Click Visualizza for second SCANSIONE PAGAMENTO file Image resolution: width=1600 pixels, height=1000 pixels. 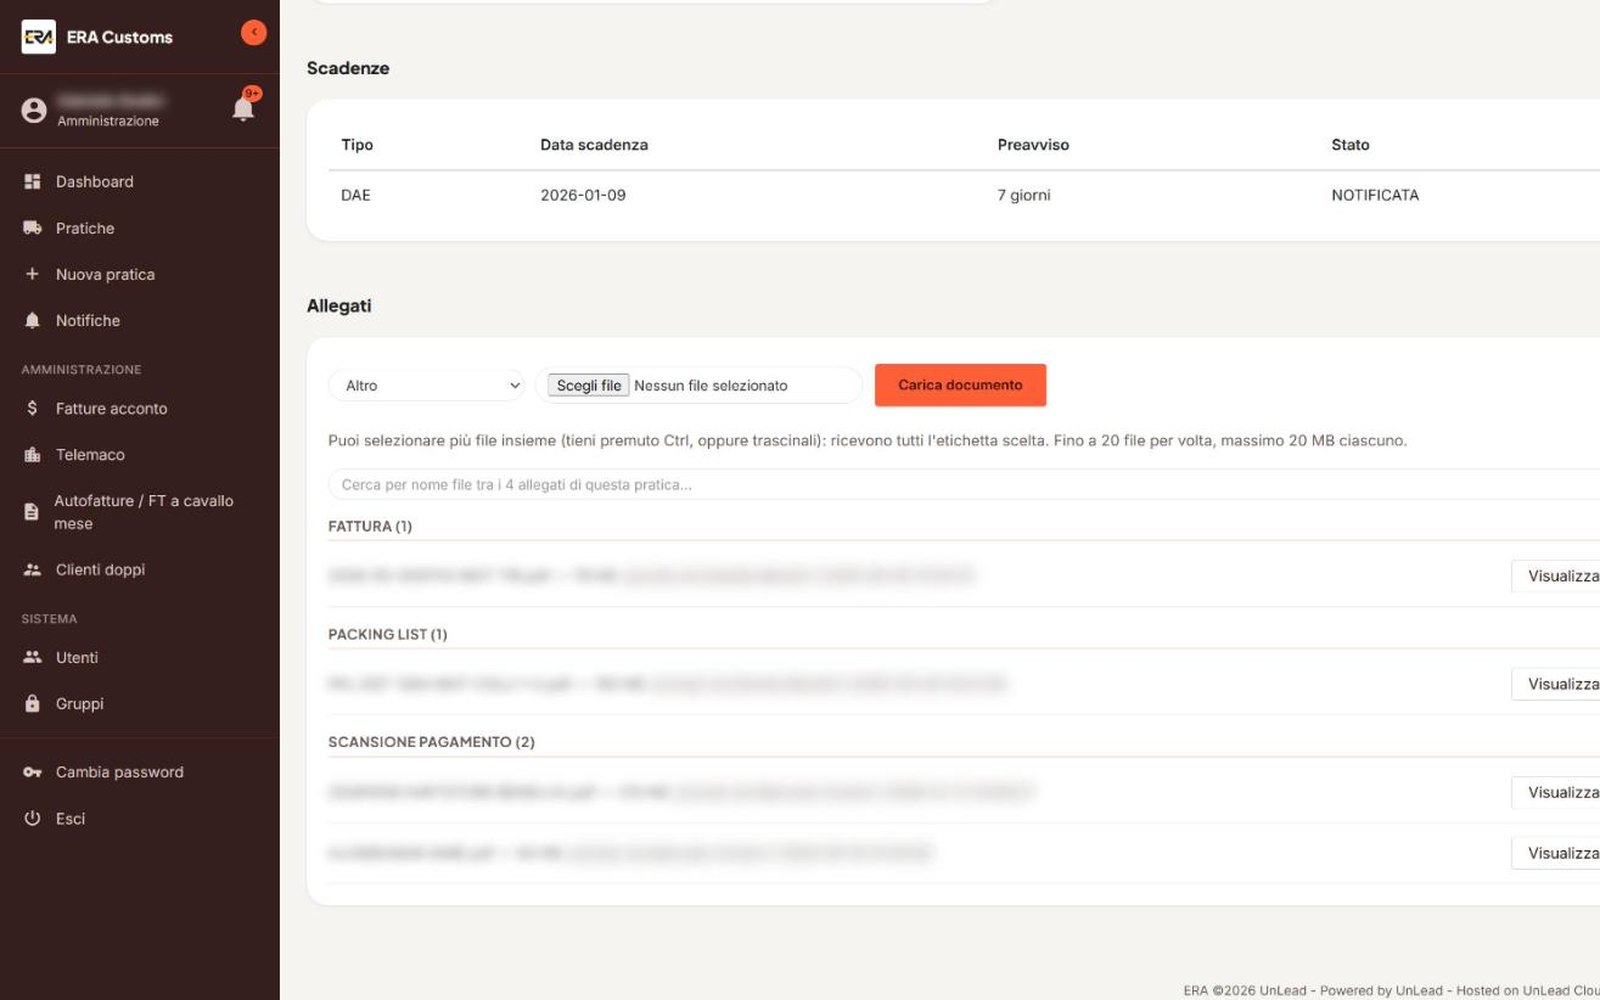[1556, 853]
